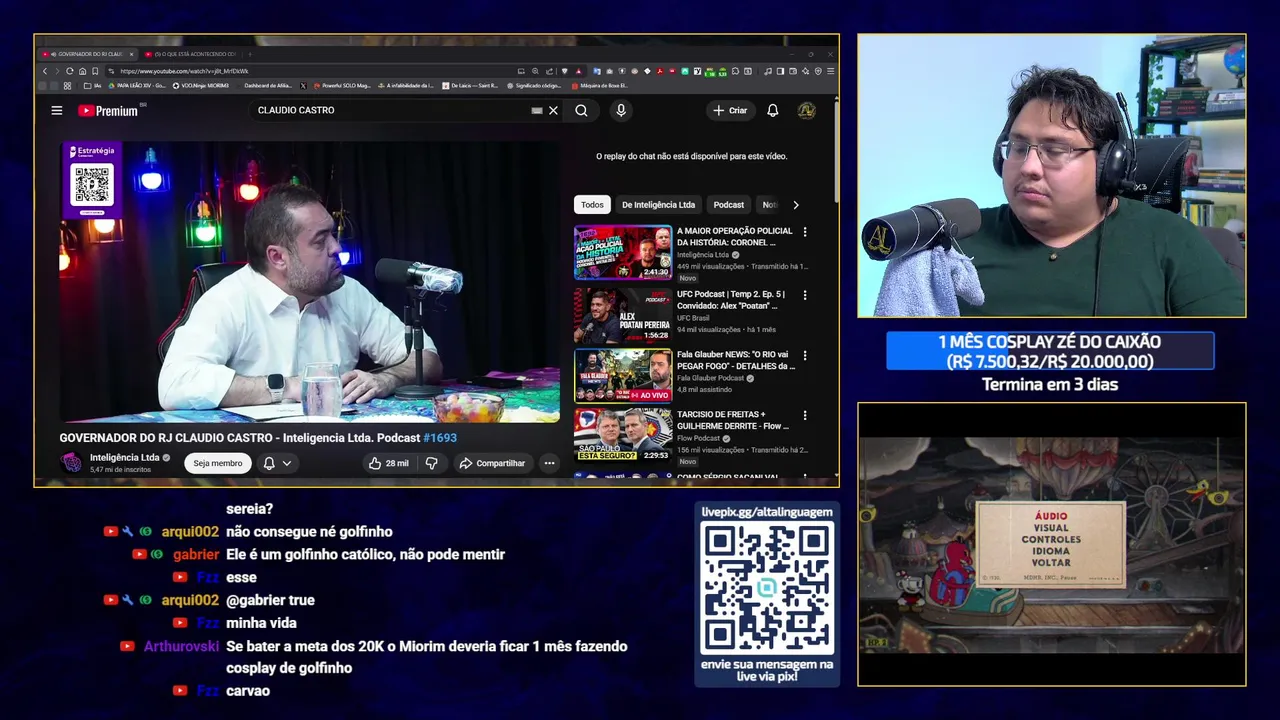Click the browser address bar URL
The image size is (1280, 720).
[x=184, y=71]
